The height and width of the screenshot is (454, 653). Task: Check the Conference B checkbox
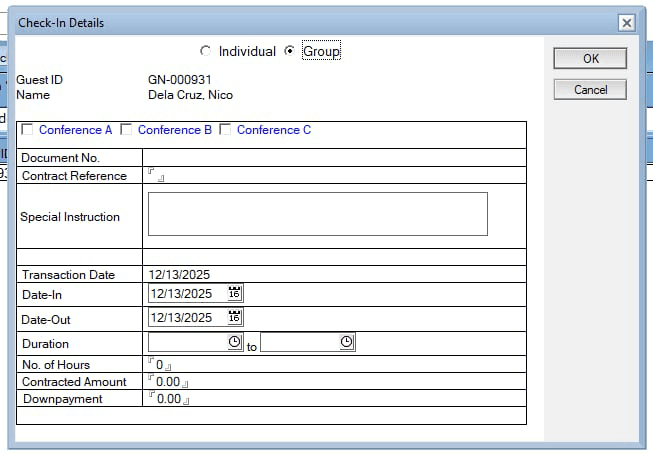click(x=126, y=130)
